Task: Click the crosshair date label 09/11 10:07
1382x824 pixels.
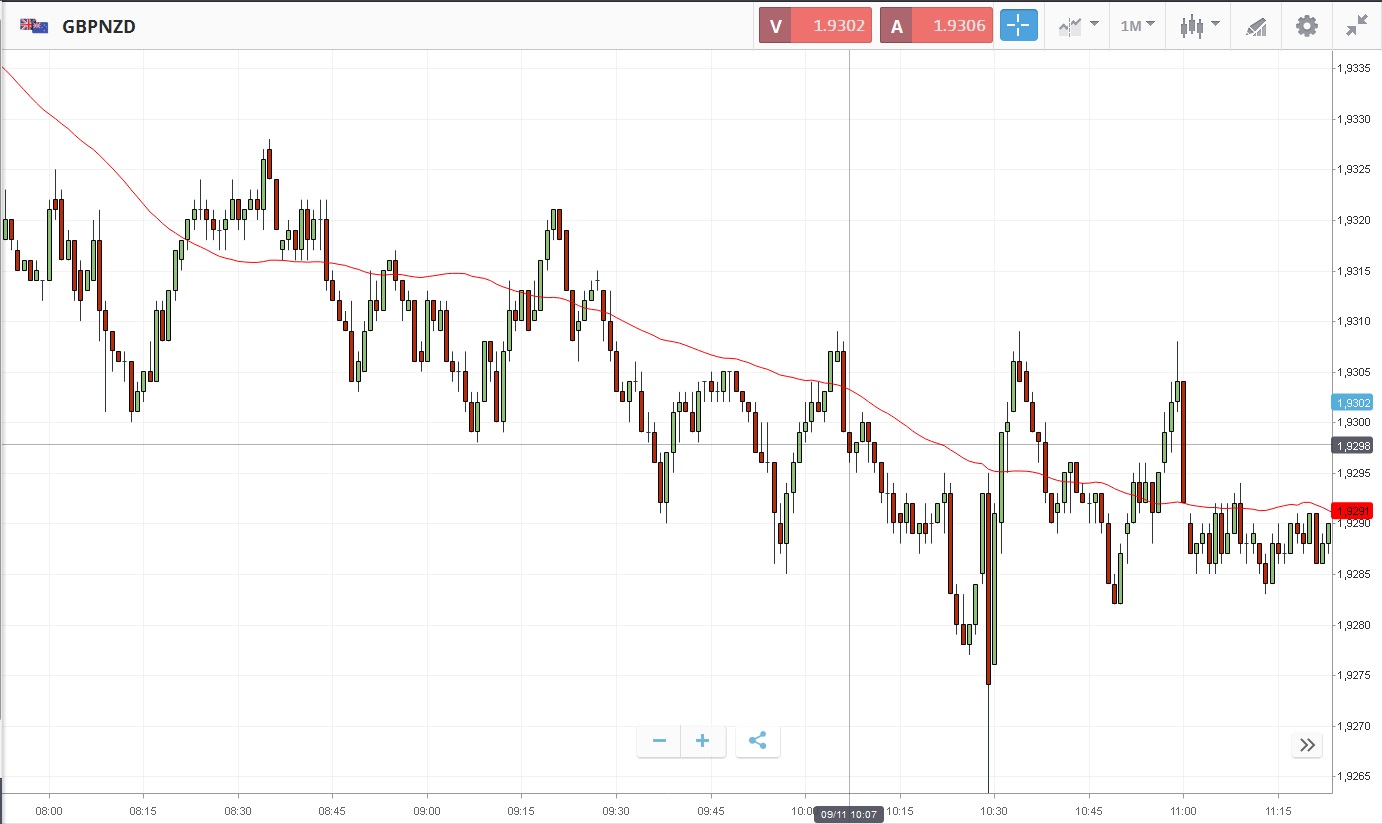Action: pyautogui.click(x=850, y=814)
